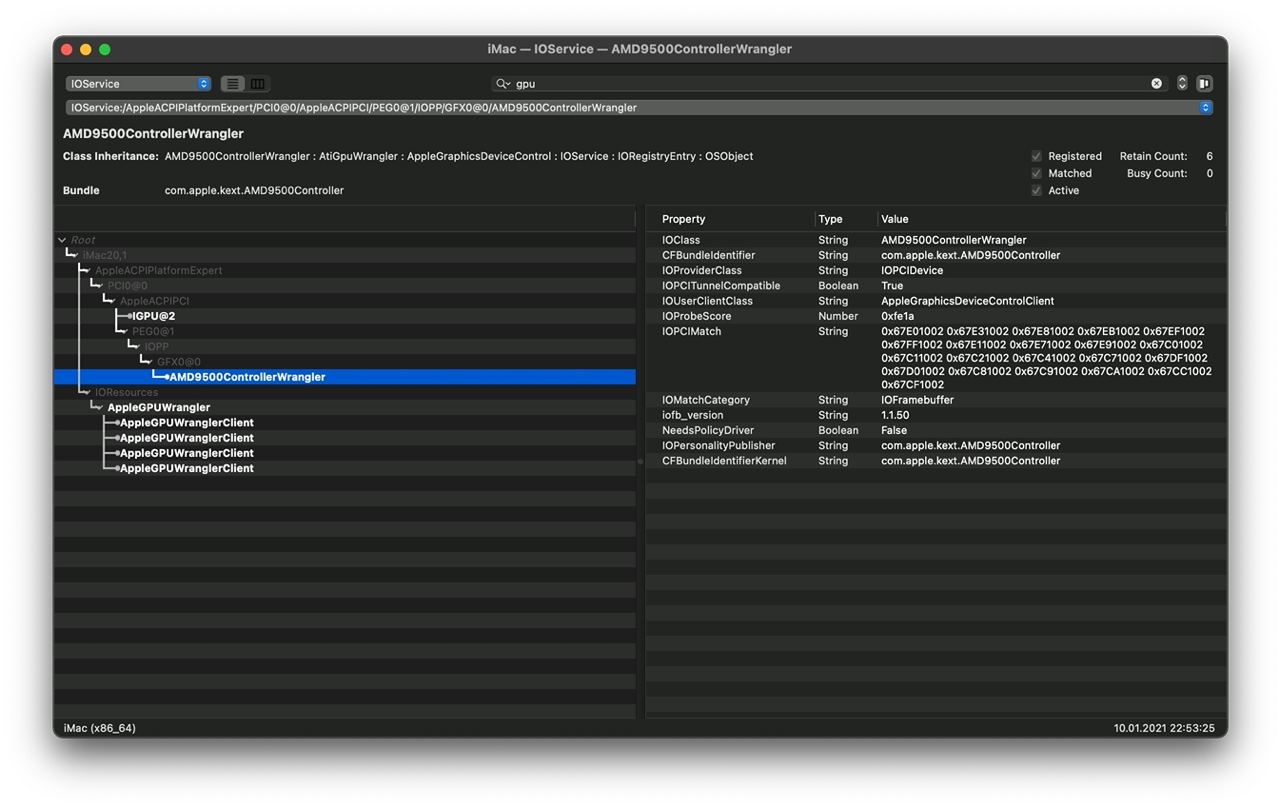
Task: Toggle the side panel button
Action: click(1205, 84)
